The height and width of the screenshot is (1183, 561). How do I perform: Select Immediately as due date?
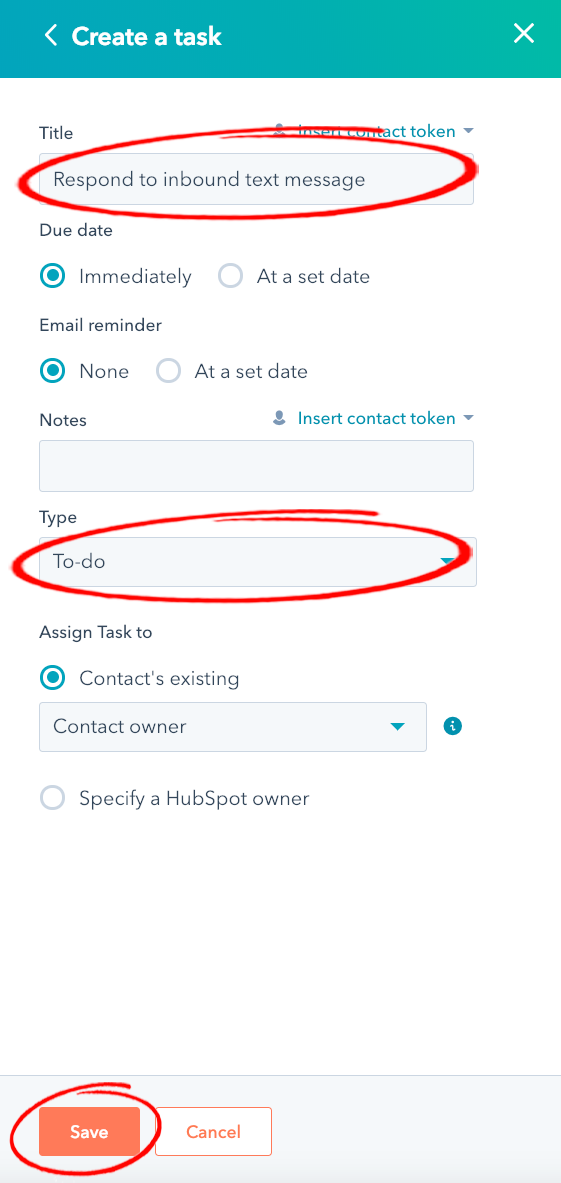pyautogui.click(x=52, y=276)
